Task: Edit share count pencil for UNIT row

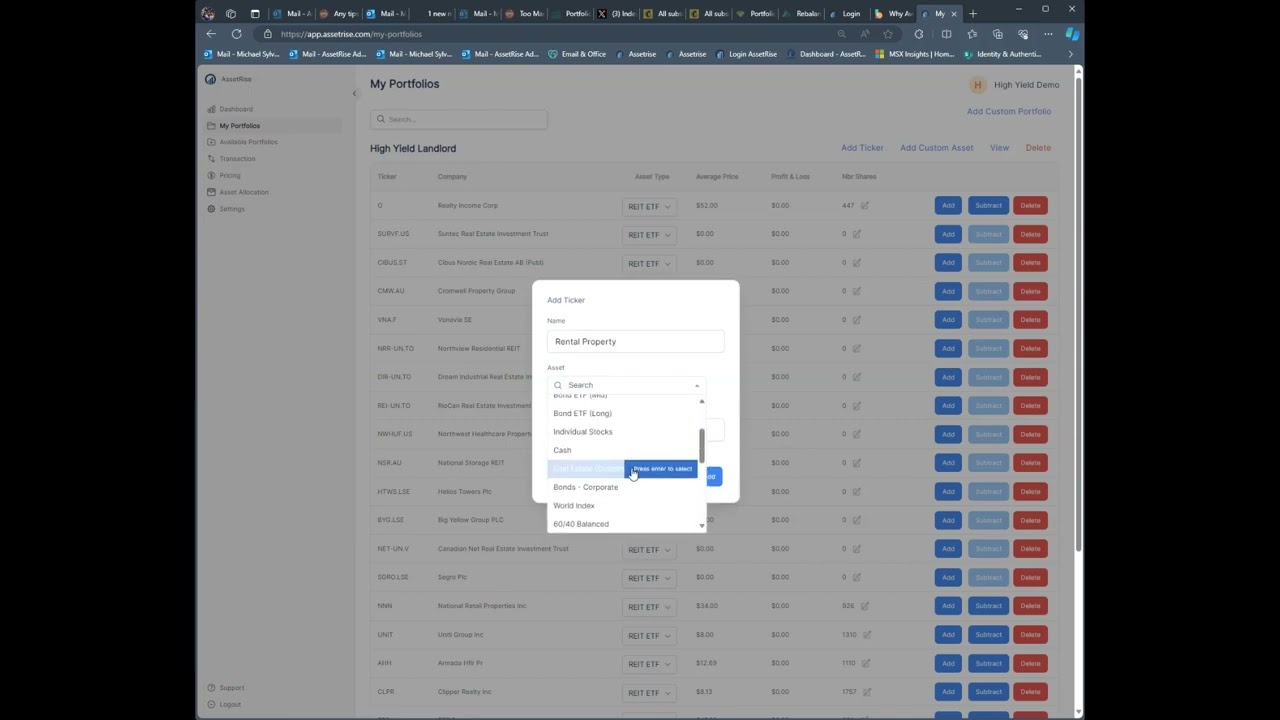Action: point(866,635)
